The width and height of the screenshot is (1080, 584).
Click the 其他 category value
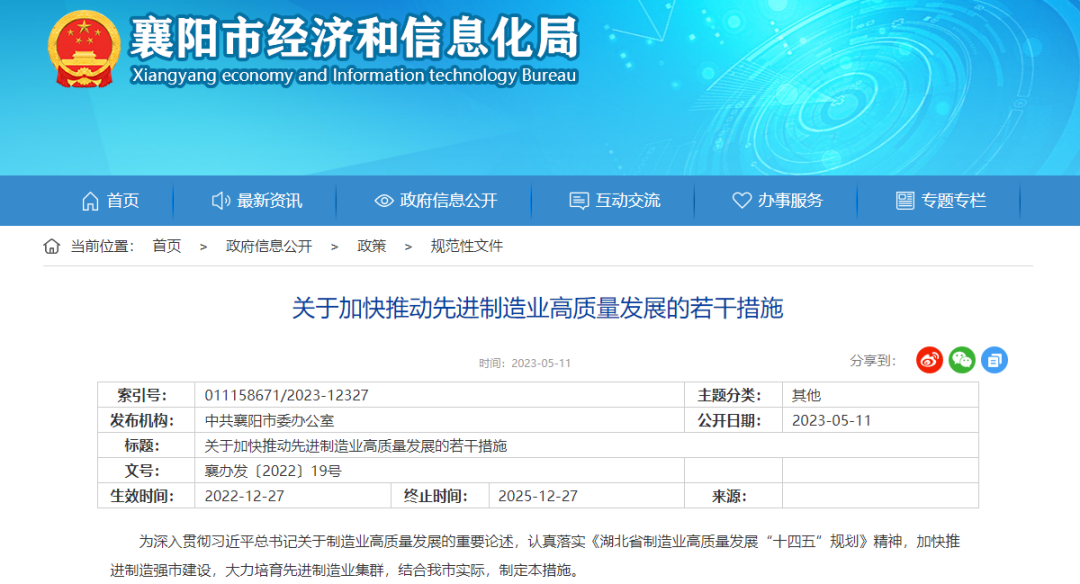pos(807,395)
